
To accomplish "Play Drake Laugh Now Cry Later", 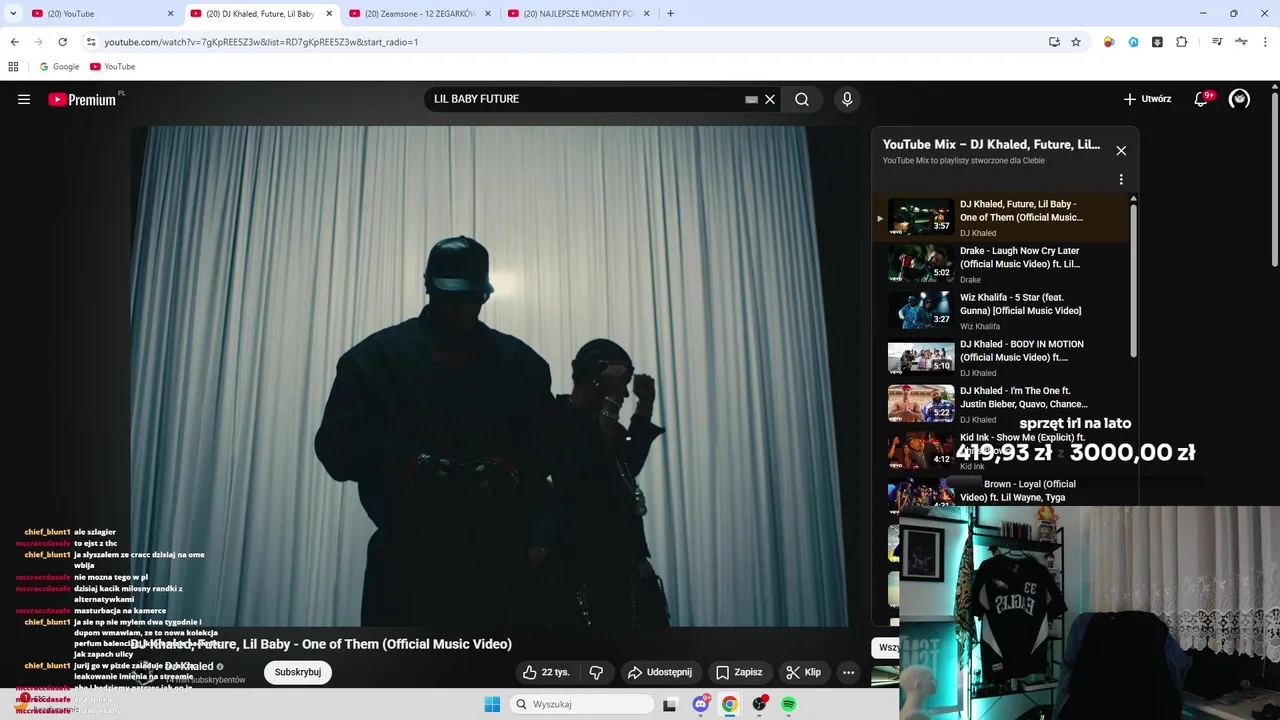I will click(x=1003, y=264).
